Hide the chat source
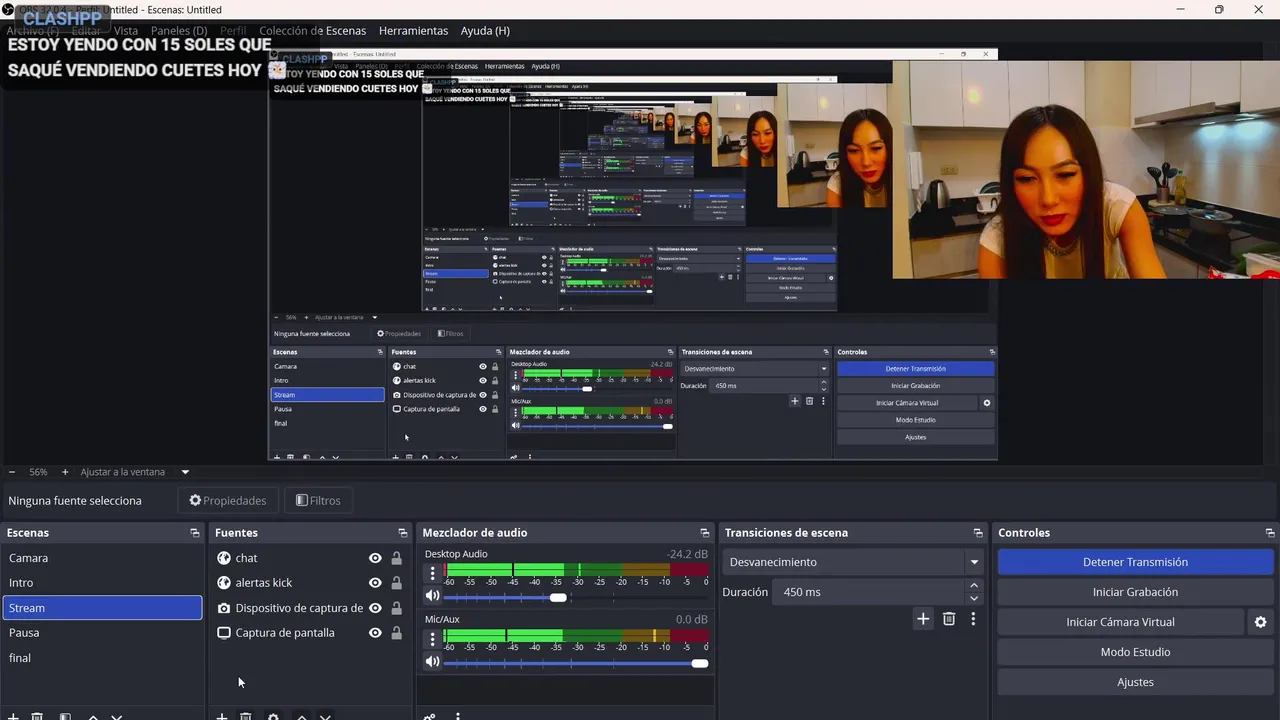This screenshot has height=720, width=1280. coord(375,558)
